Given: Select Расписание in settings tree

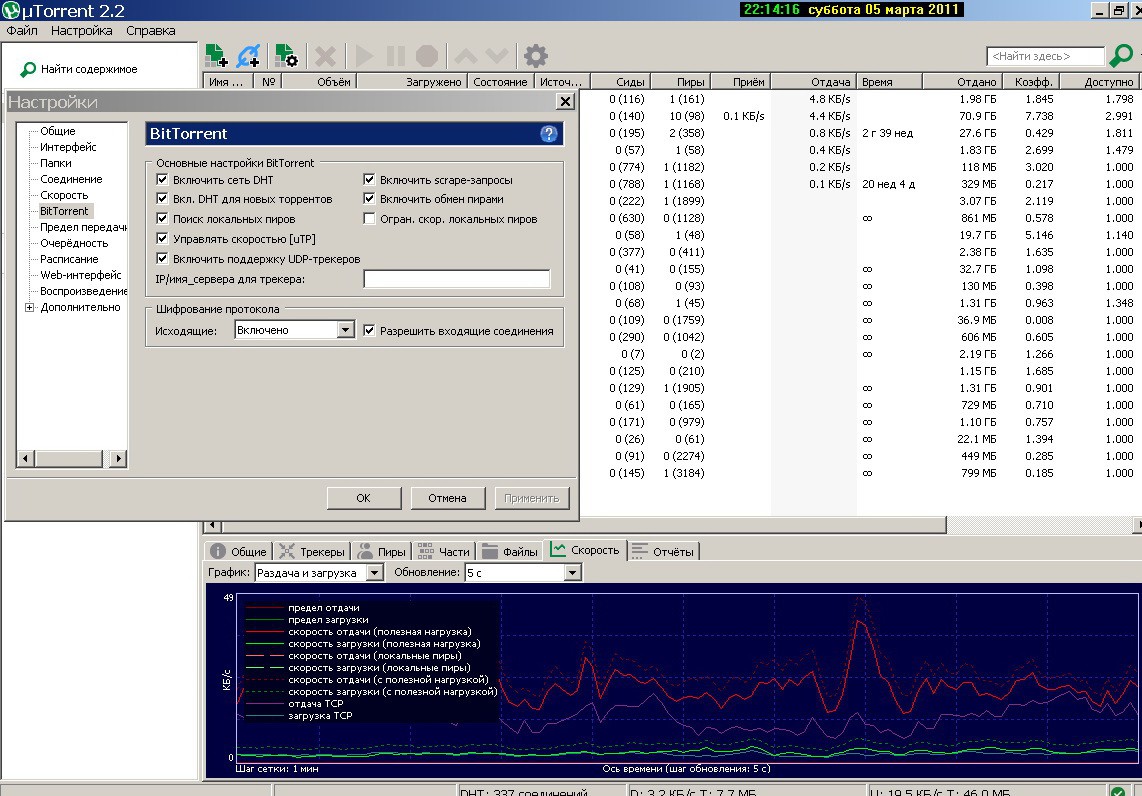Looking at the screenshot, I should (69, 259).
